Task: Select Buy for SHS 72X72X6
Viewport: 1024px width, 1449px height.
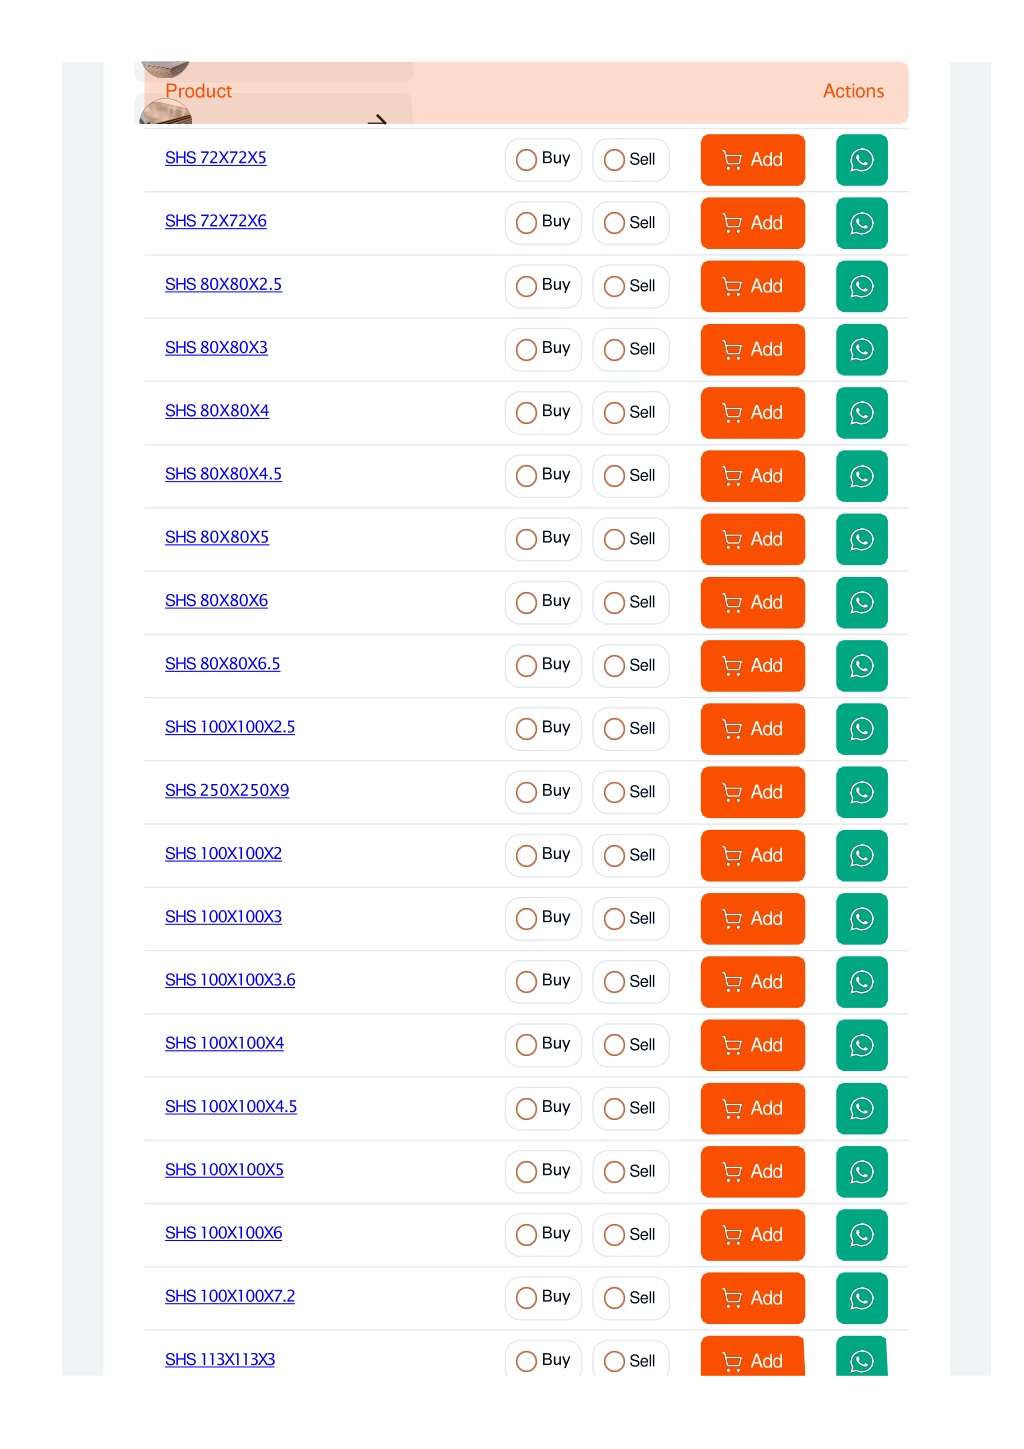Action: pyautogui.click(x=543, y=223)
